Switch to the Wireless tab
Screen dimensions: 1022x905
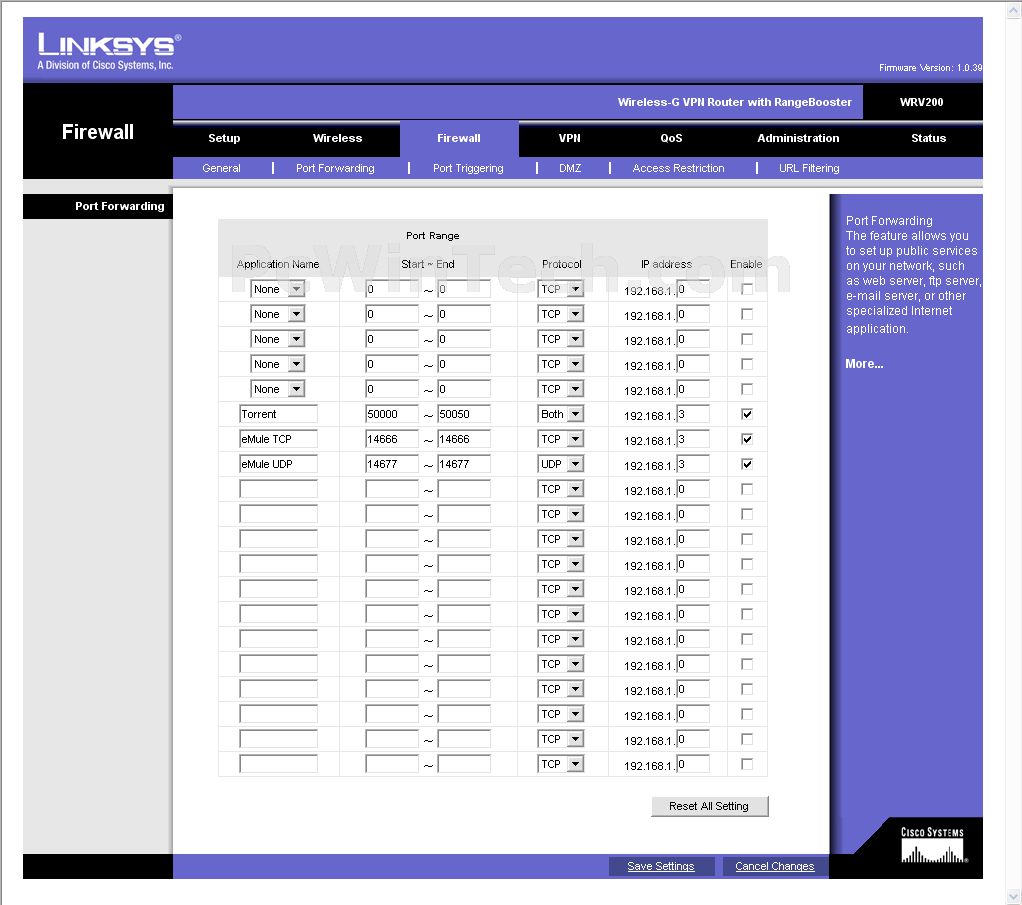pyautogui.click(x=337, y=138)
